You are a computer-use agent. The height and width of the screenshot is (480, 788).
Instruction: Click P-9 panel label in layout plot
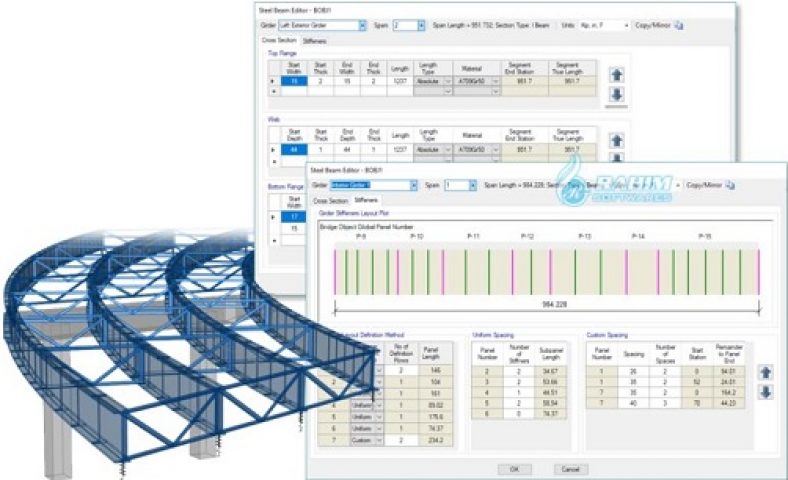[361, 236]
